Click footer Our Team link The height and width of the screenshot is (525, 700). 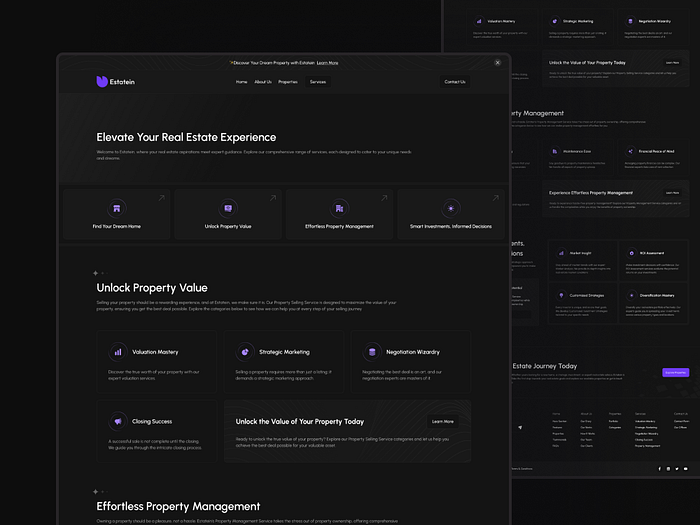pyautogui.click(x=586, y=440)
